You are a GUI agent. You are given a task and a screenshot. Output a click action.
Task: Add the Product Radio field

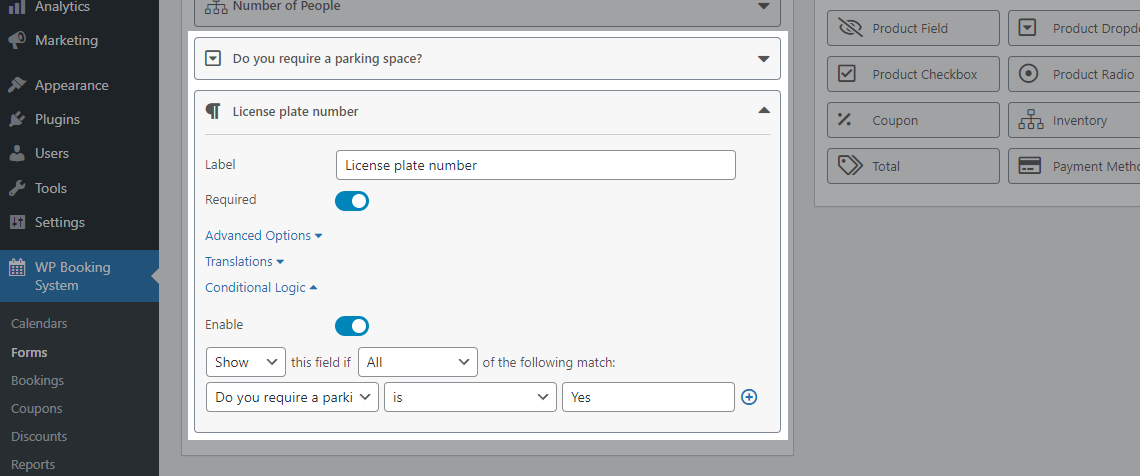click(1074, 74)
